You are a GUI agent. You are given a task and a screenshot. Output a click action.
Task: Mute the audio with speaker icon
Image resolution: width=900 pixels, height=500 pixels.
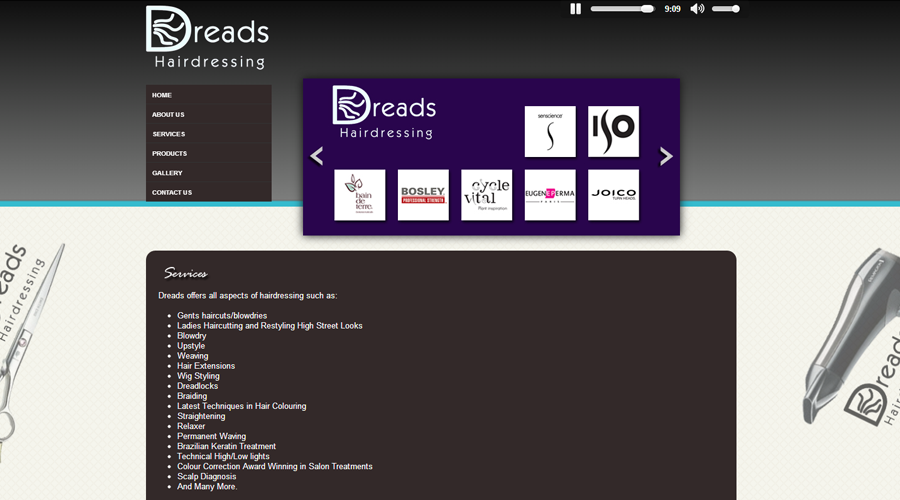(x=697, y=9)
